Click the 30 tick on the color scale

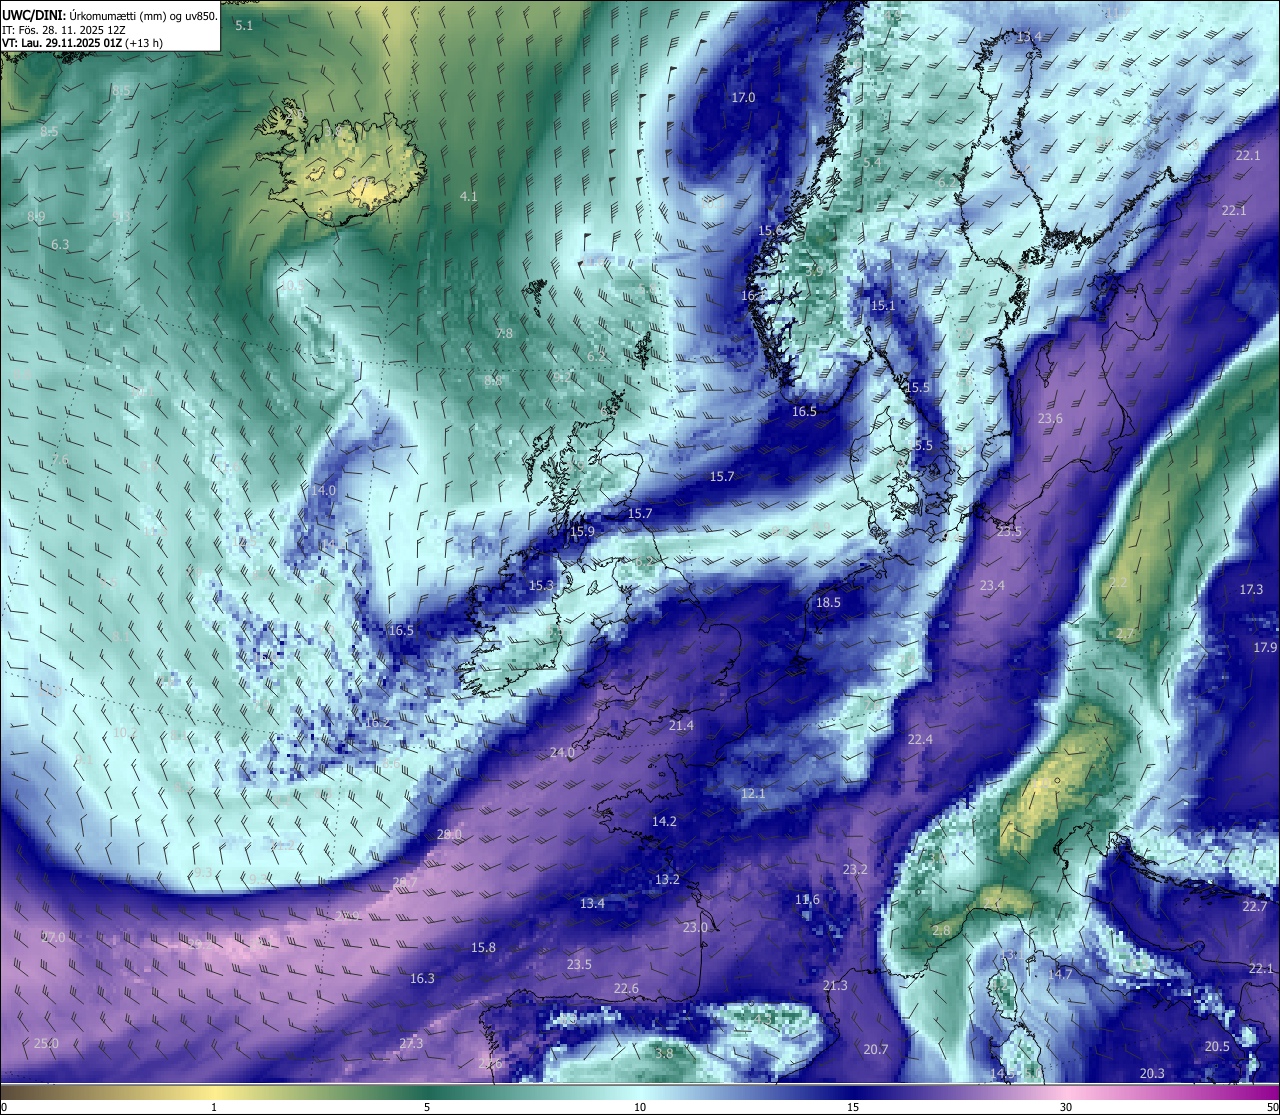click(x=1066, y=1107)
